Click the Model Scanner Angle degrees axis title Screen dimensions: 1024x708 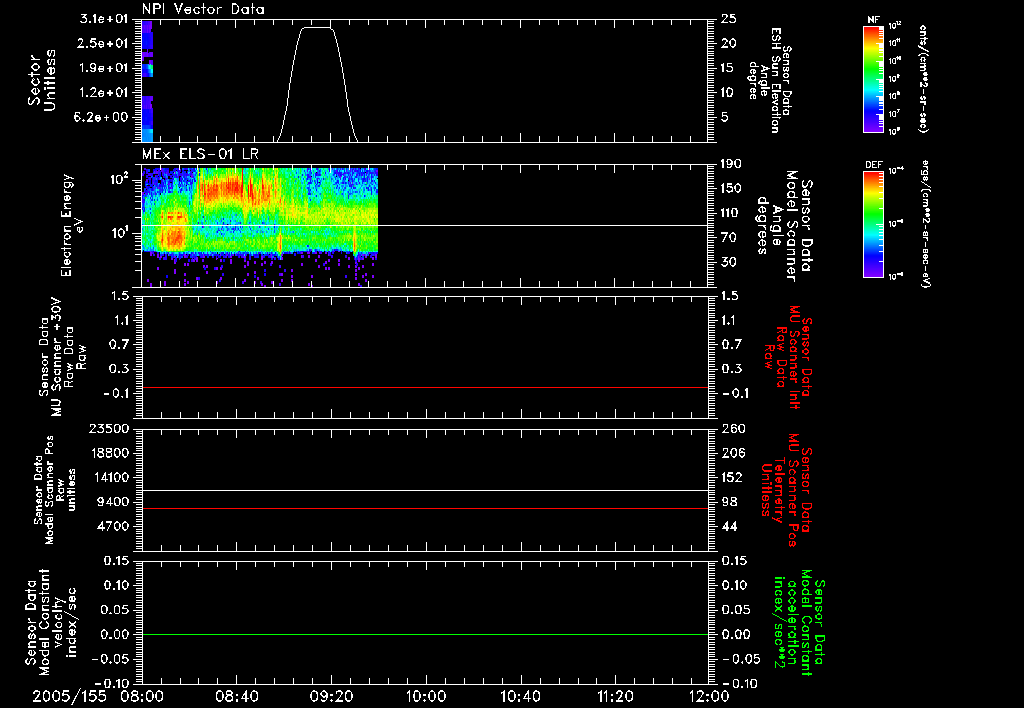(786, 226)
